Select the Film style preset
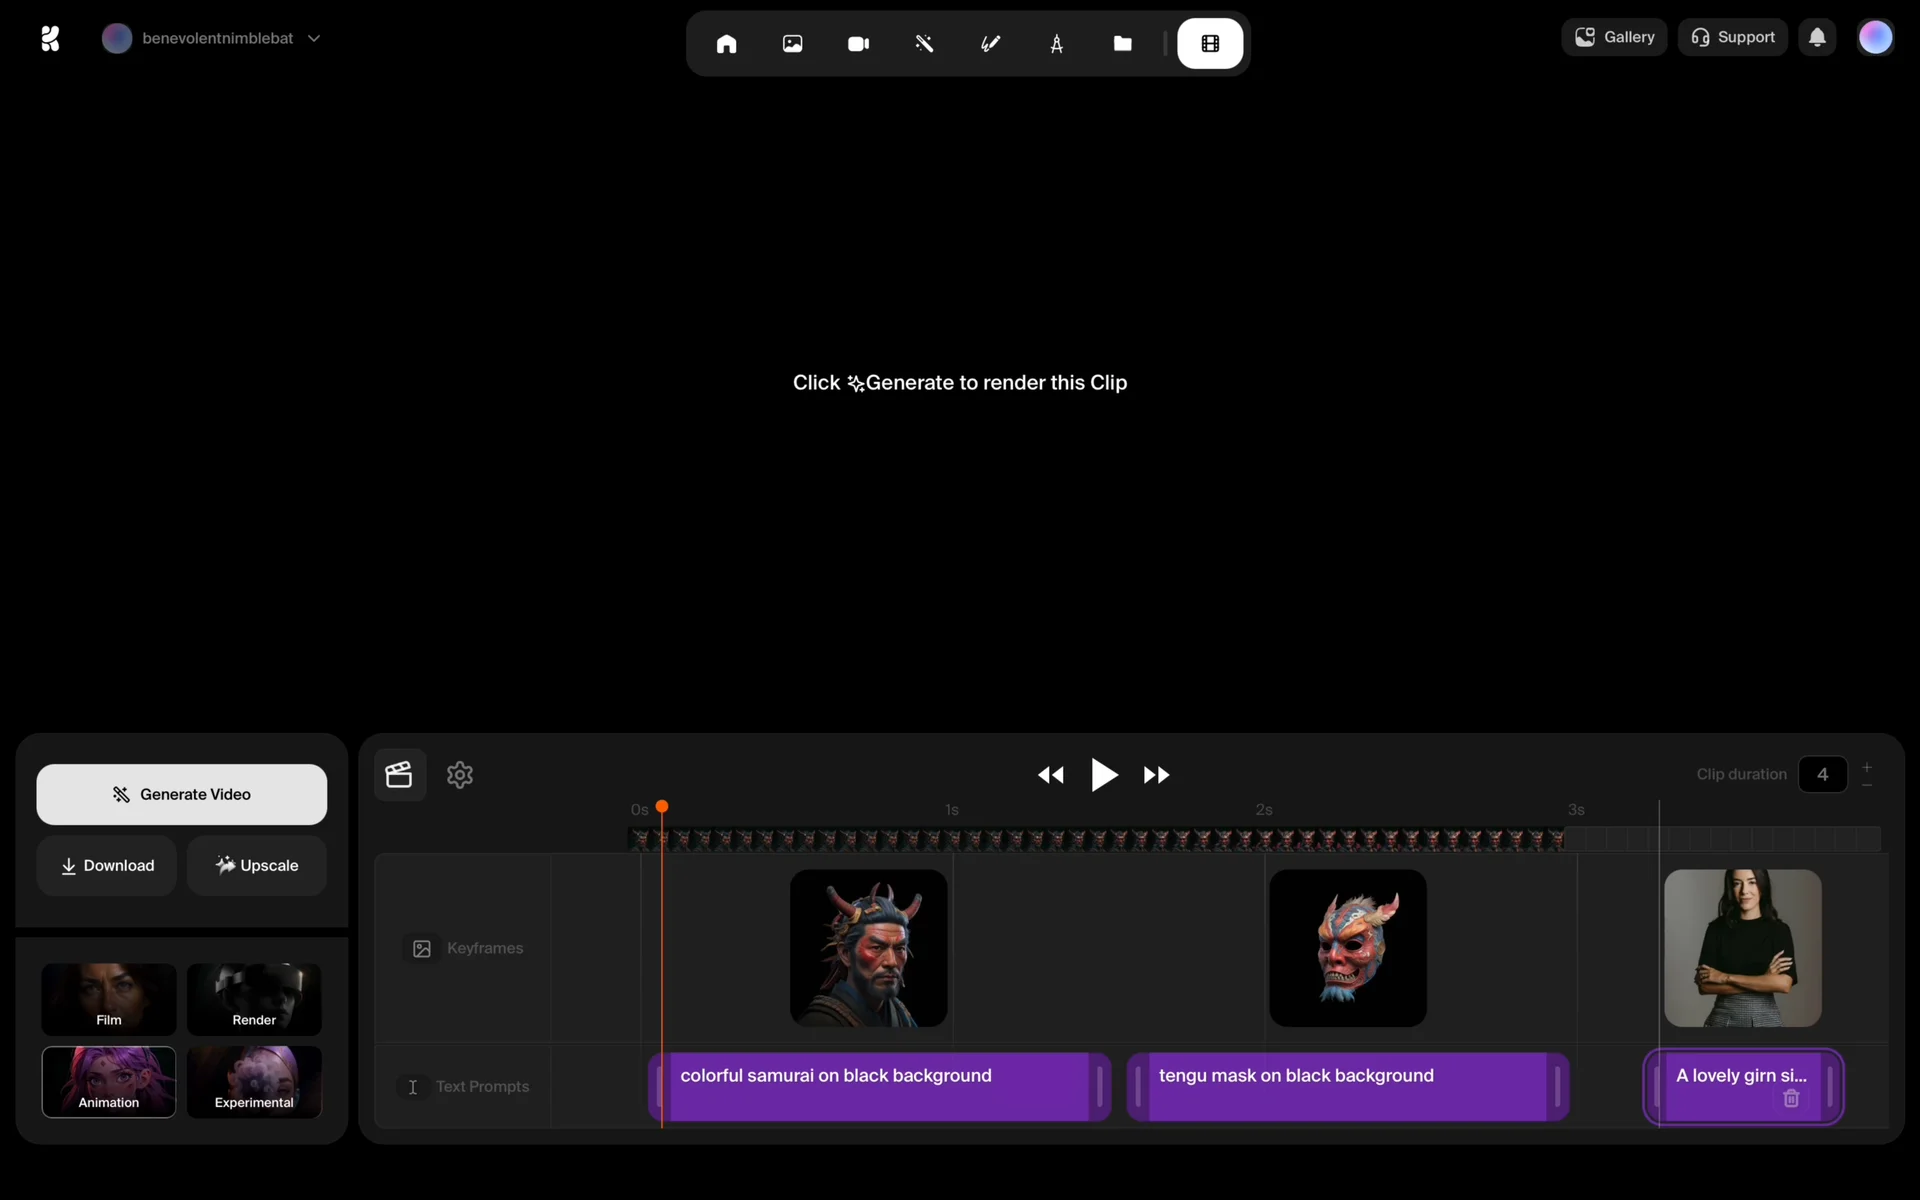 coord(109,999)
